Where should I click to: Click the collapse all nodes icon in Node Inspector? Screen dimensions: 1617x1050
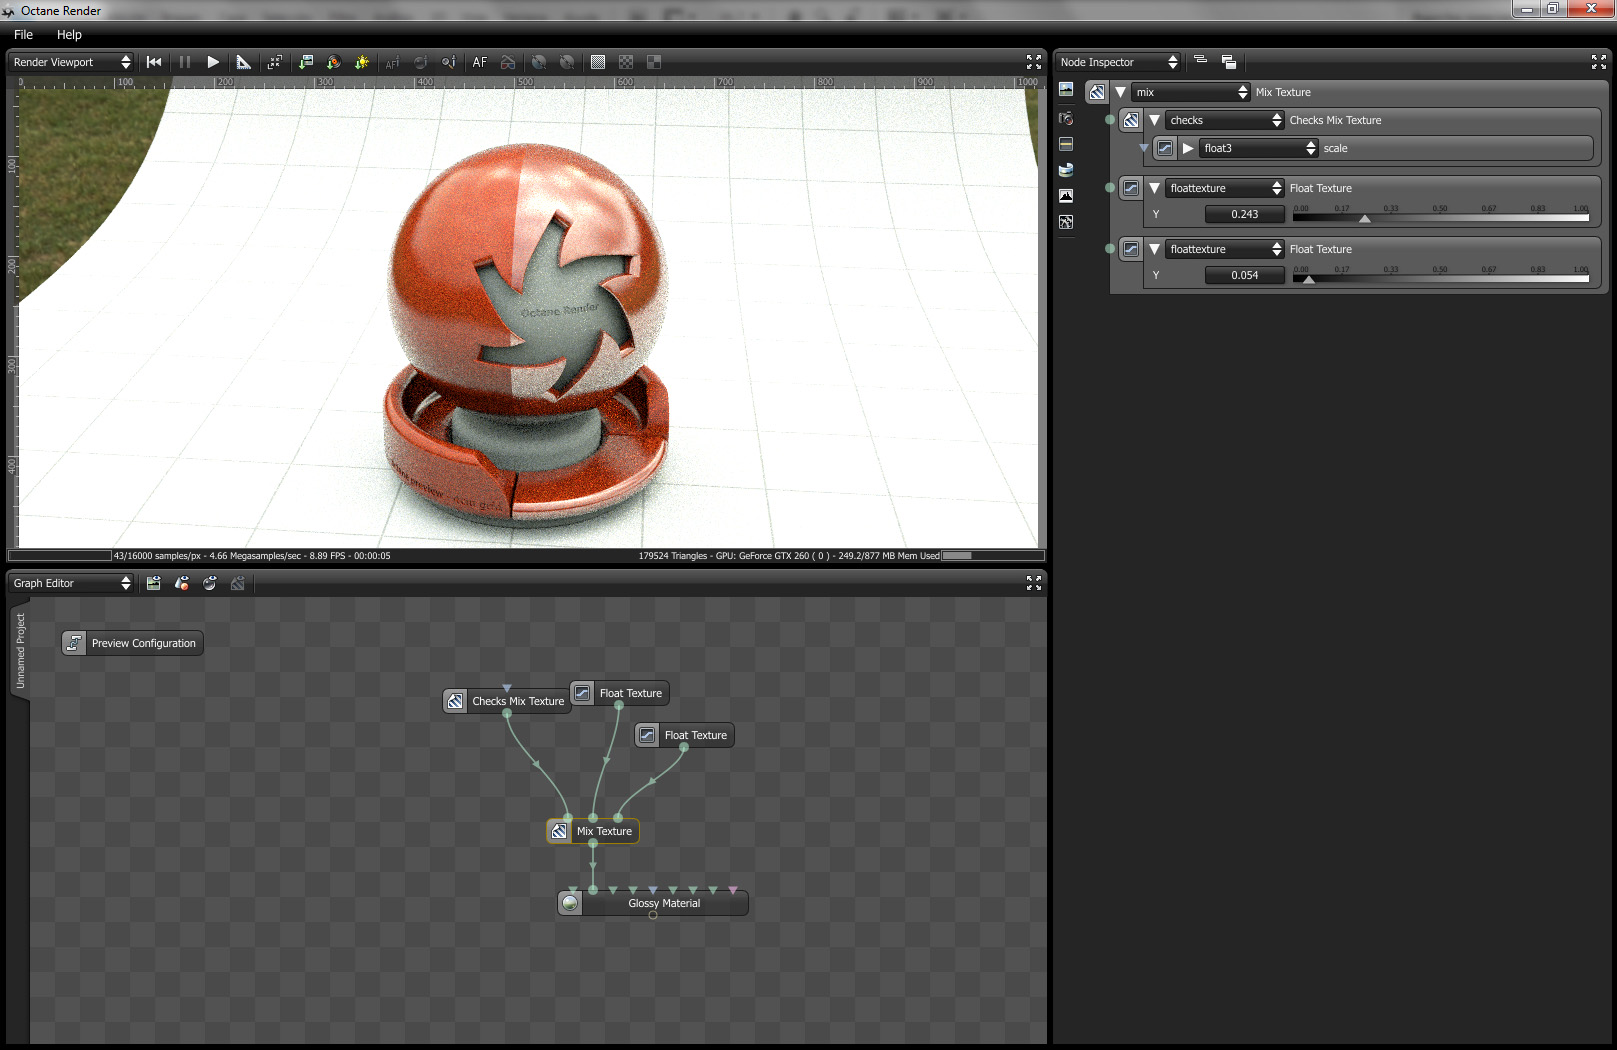click(x=1201, y=61)
